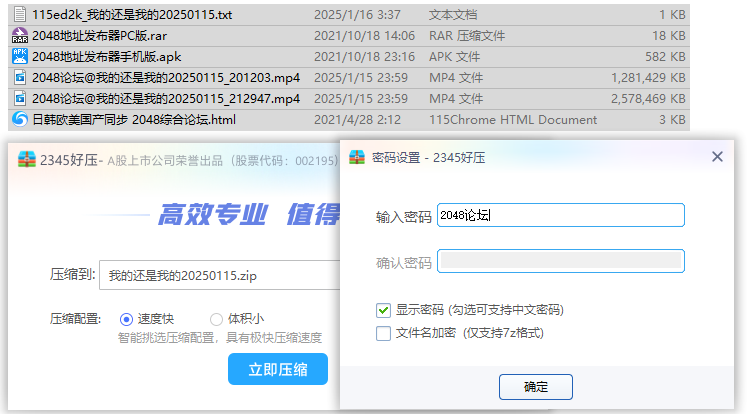
Task: Click the size 582 KB
Action: (666, 57)
